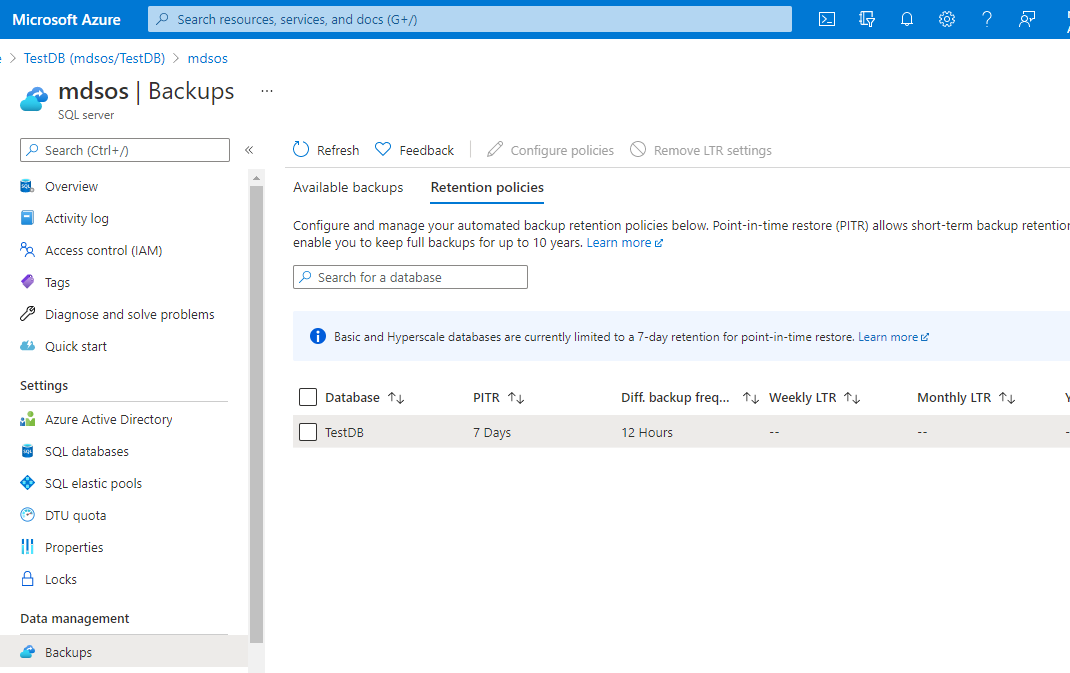Select the TestDB row checkbox
1070x673 pixels.
click(x=308, y=432)
